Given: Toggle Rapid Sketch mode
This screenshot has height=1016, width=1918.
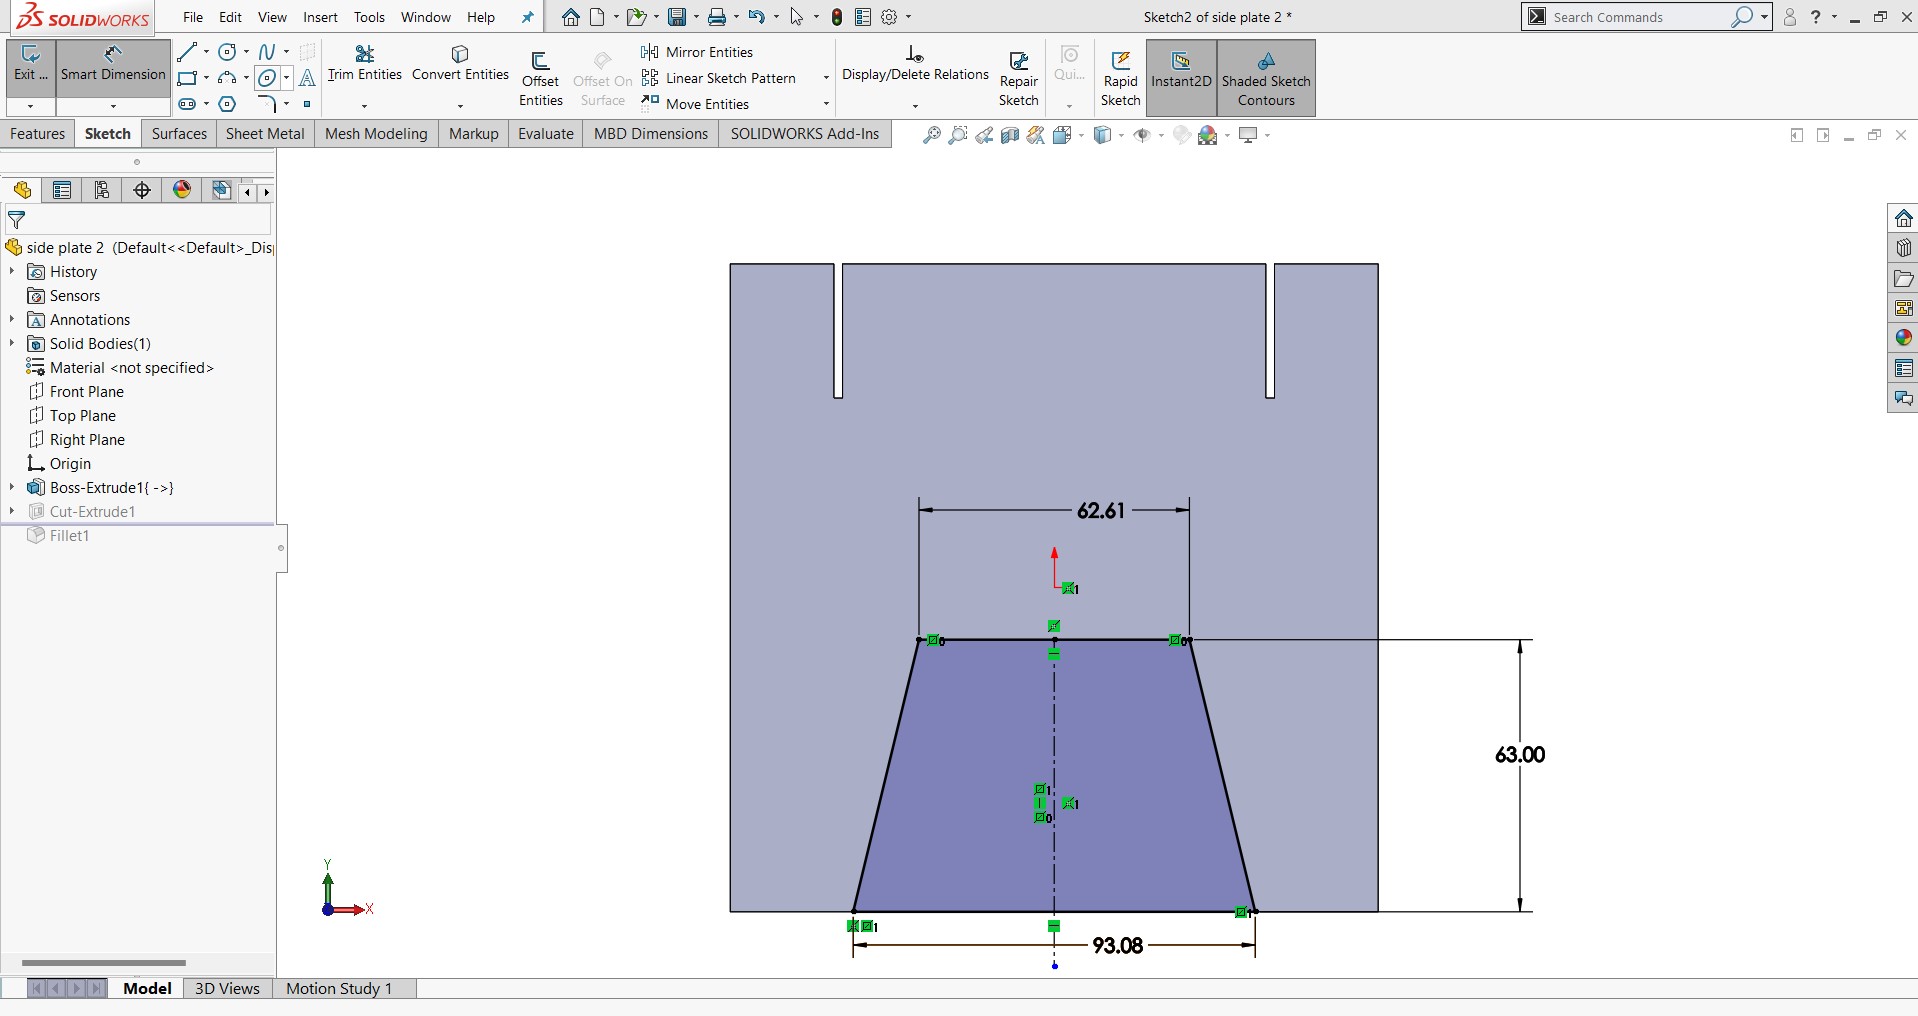Looking at the screenshot, I should (x=1121, y=78).
